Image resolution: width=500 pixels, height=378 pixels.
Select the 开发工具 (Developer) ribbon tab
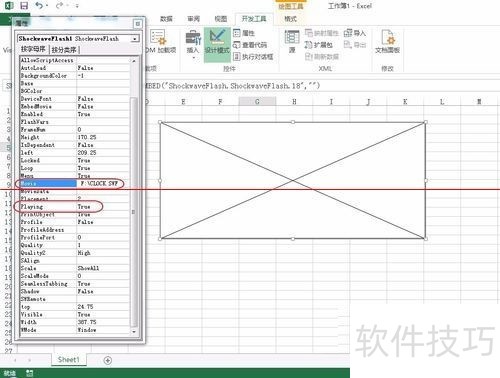click(x=254, y=19)
